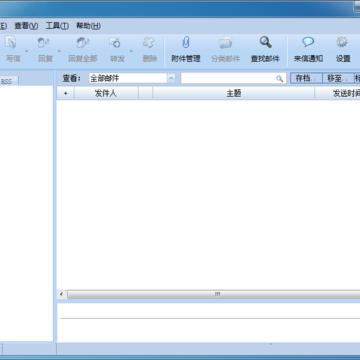Screen dimensions: 360x360
Task: Open the 查看(V) menu
Action: pyautogui.click(x=26, y=26)
